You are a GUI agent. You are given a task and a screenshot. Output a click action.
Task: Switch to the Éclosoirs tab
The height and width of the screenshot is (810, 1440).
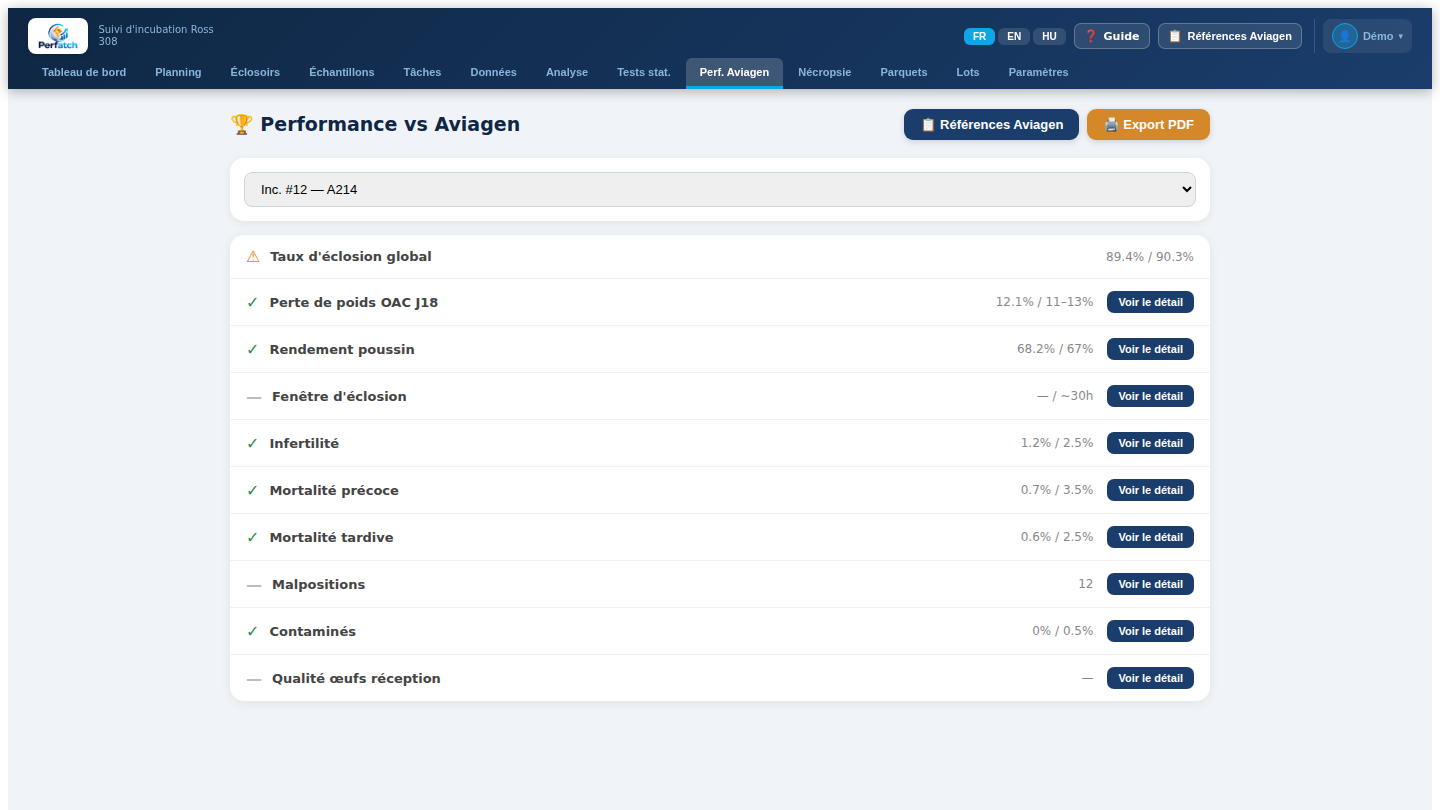pos(255,72)
